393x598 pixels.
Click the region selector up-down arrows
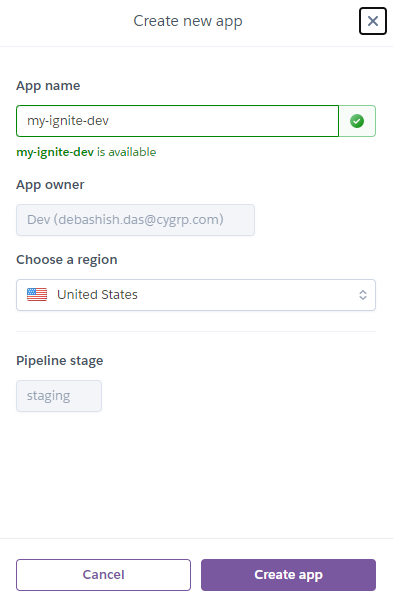[363, 295]
